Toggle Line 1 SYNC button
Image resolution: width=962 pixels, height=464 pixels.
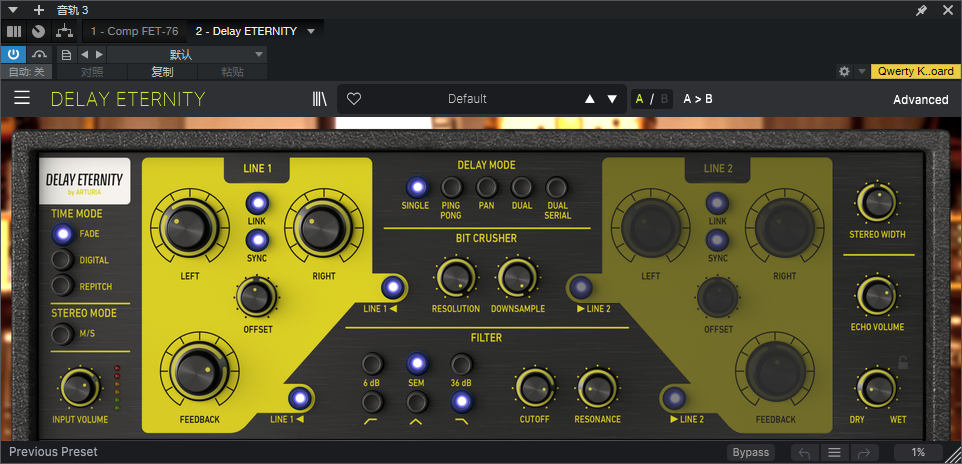(256, 240)
